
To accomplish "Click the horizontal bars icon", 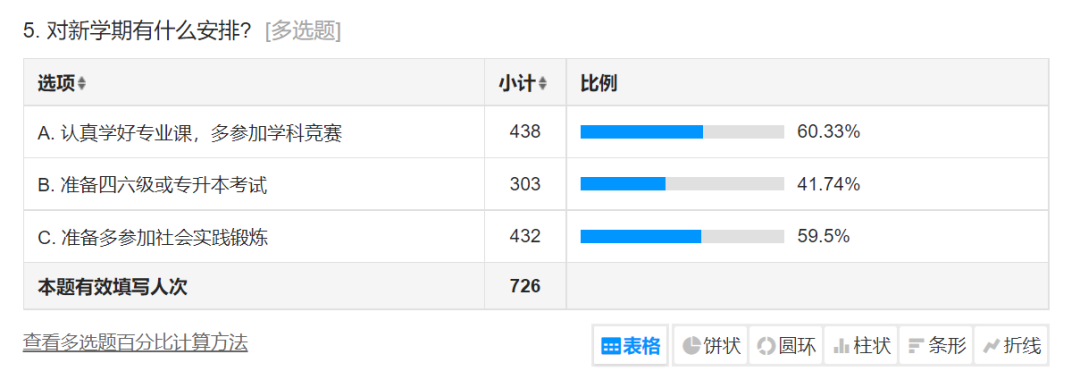I will click(x=916, y=346).
